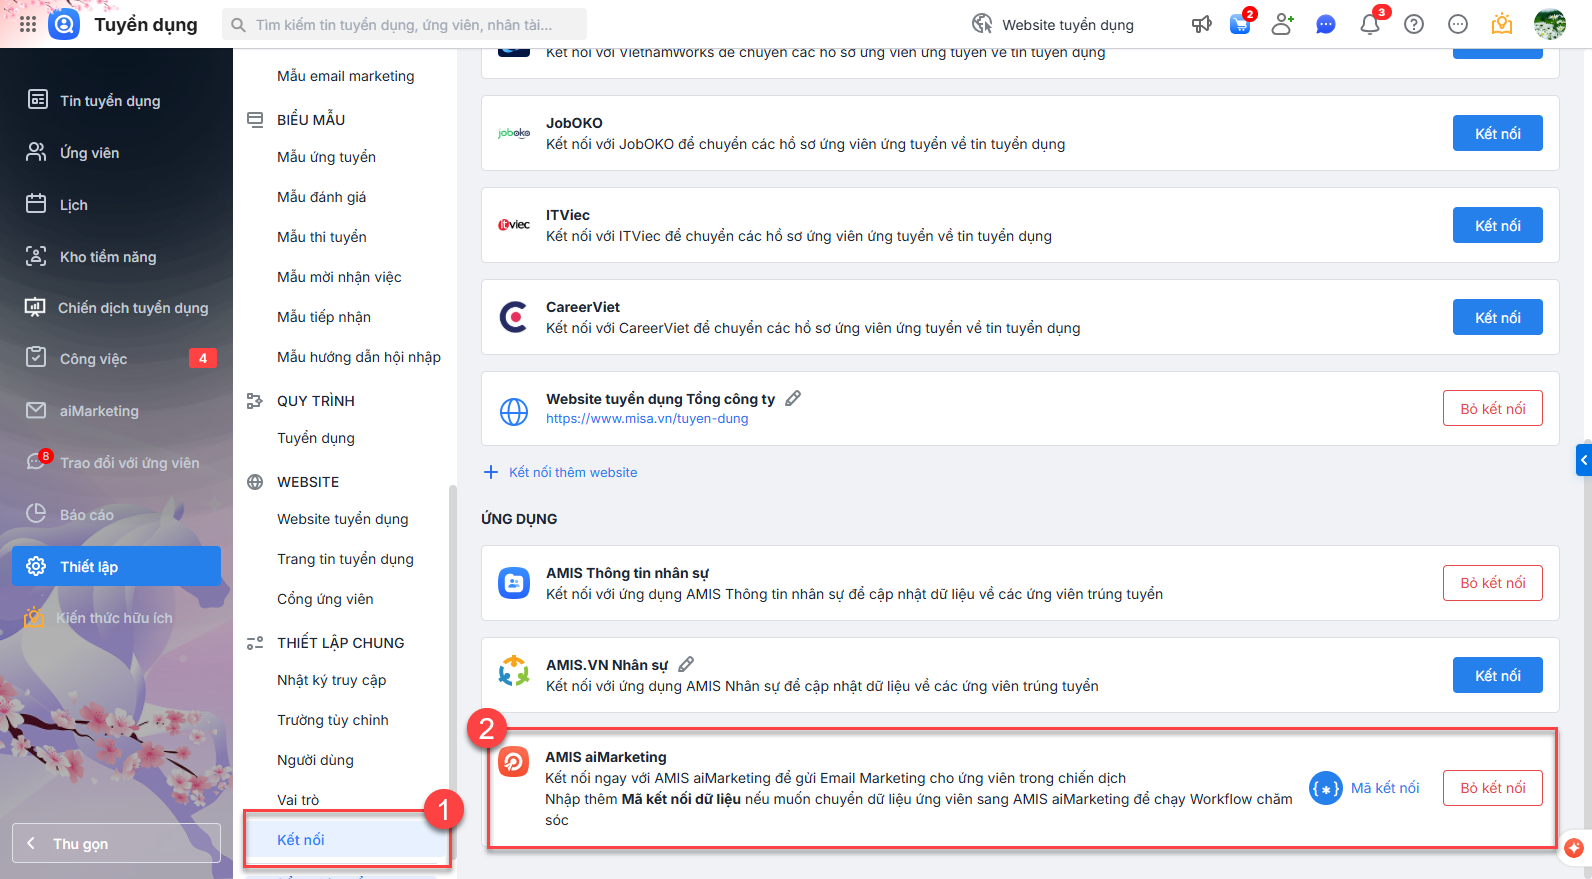Click the CareerViet logo
1592x879 pixels.
click(514, 317)
